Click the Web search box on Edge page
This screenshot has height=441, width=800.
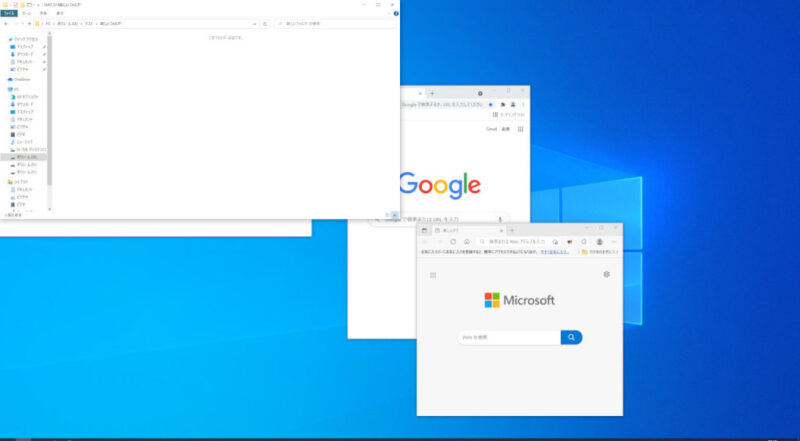[x=509, y=337]
